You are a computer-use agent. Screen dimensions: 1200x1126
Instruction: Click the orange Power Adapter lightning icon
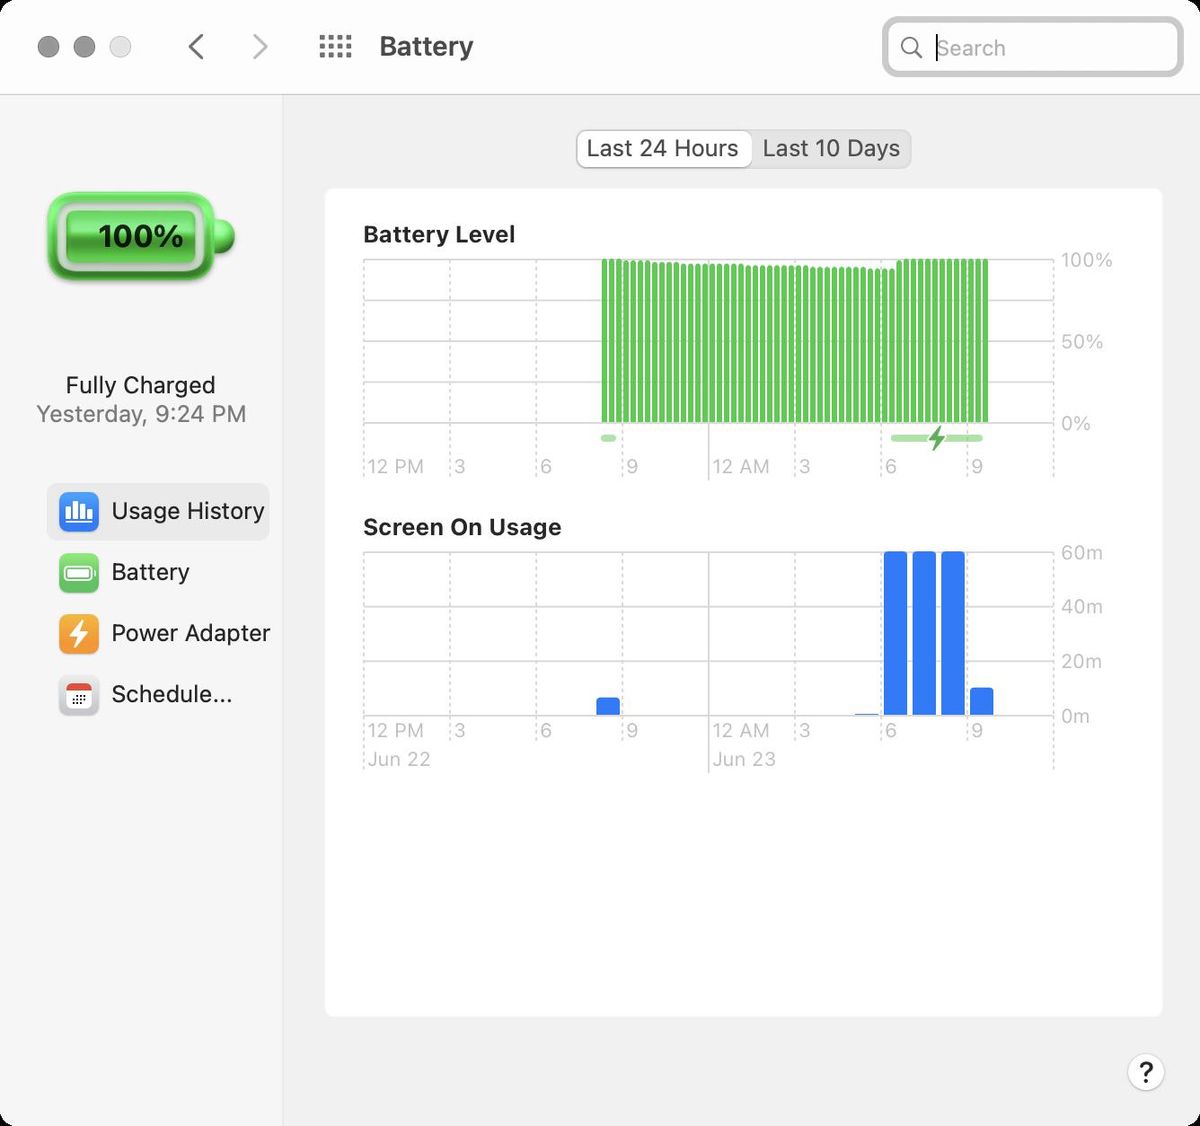pyautogui.click(x=79, y=634)
